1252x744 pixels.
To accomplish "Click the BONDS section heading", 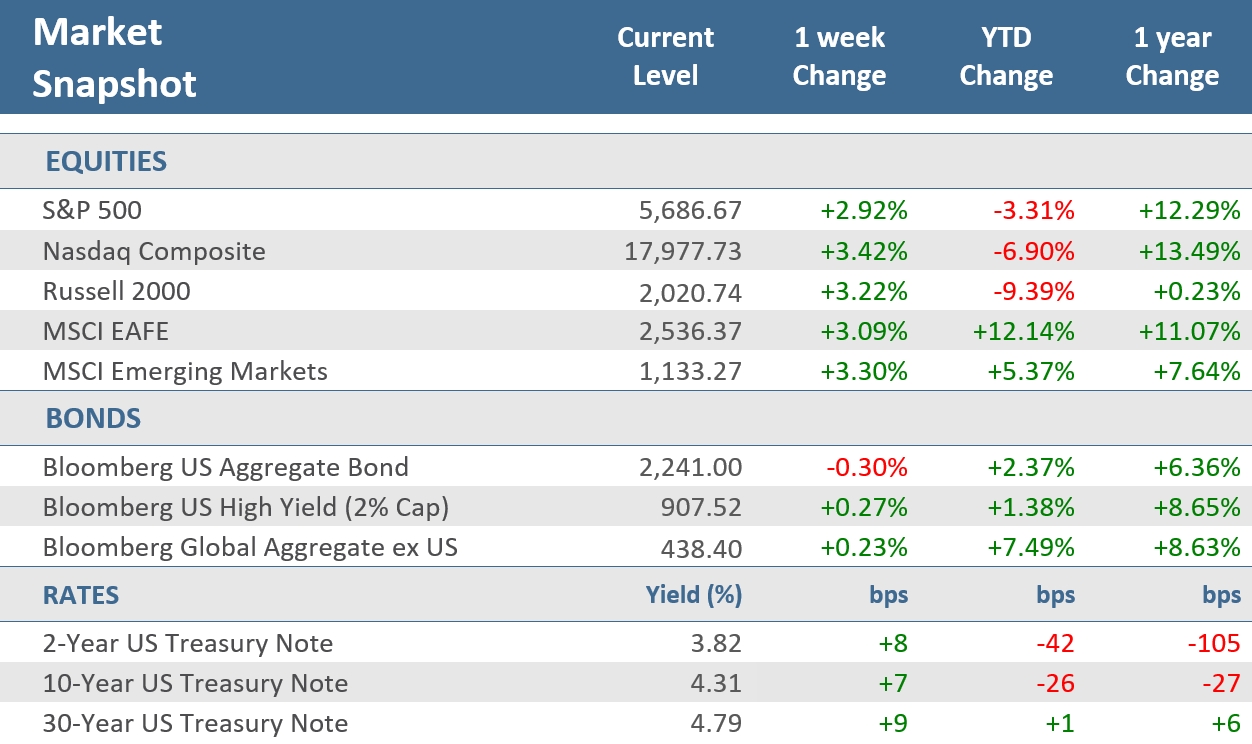I will tap(93, 419).
